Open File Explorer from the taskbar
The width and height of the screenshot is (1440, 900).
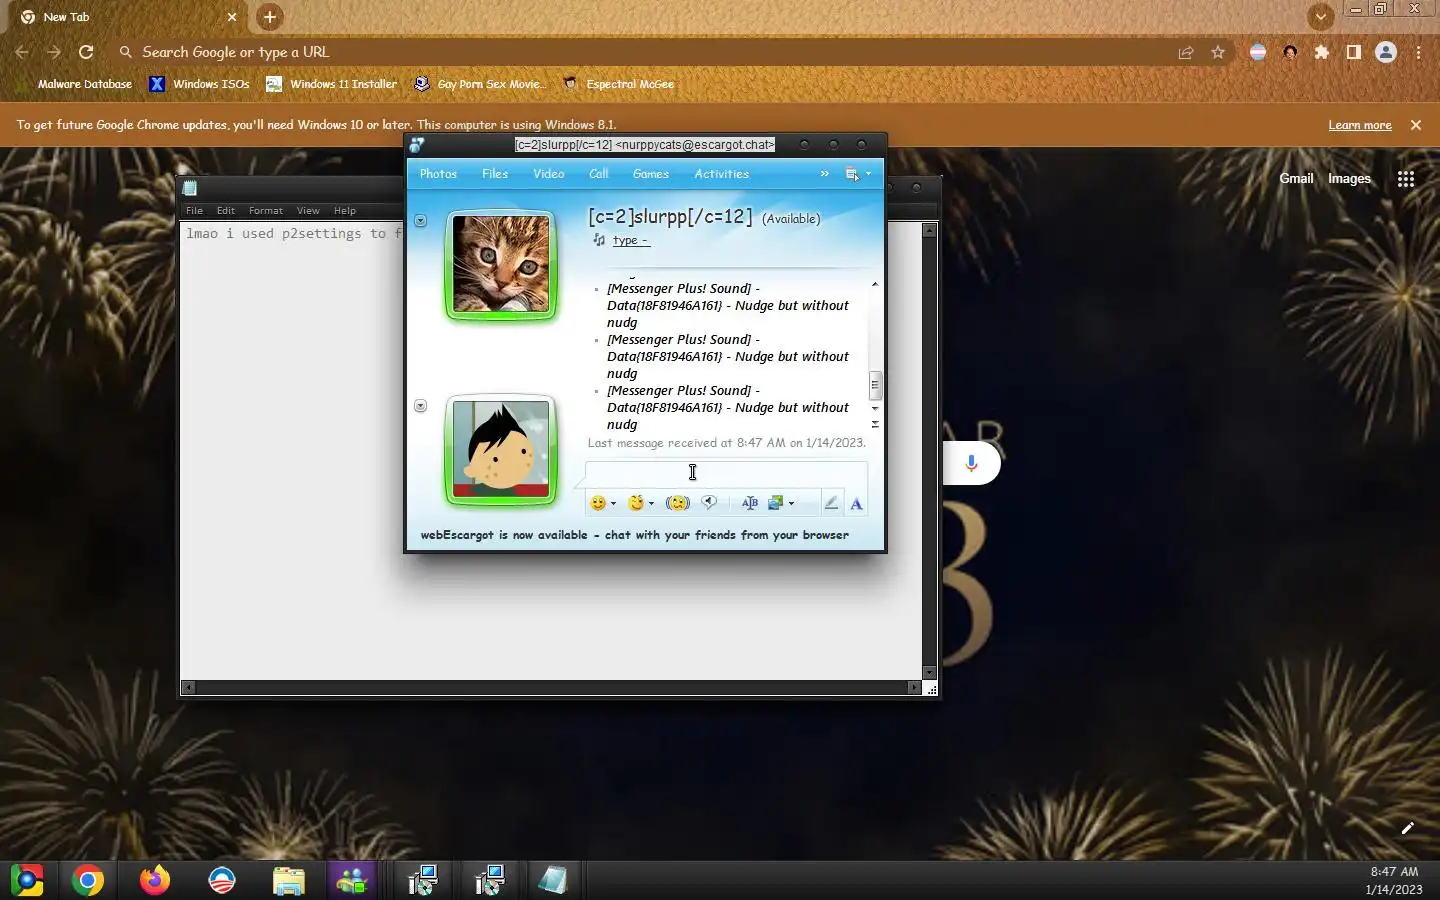coord(288,880)
